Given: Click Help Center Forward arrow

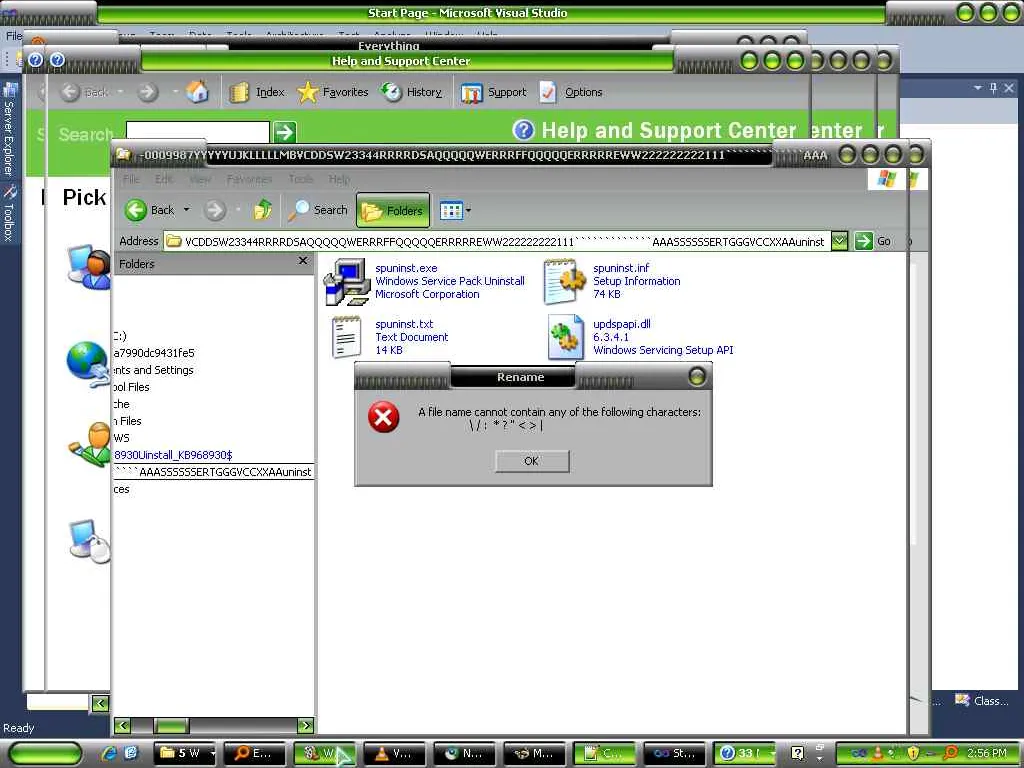Looking at the screenshot, I should click(148, 92).
